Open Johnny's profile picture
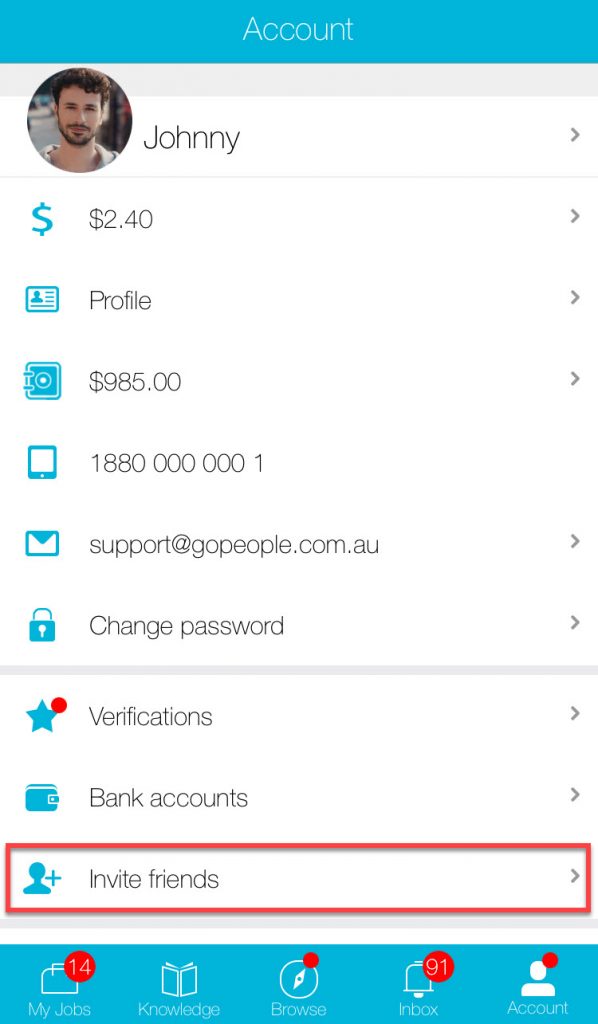This screenshot has width=598, height=1024. point(79,120)
